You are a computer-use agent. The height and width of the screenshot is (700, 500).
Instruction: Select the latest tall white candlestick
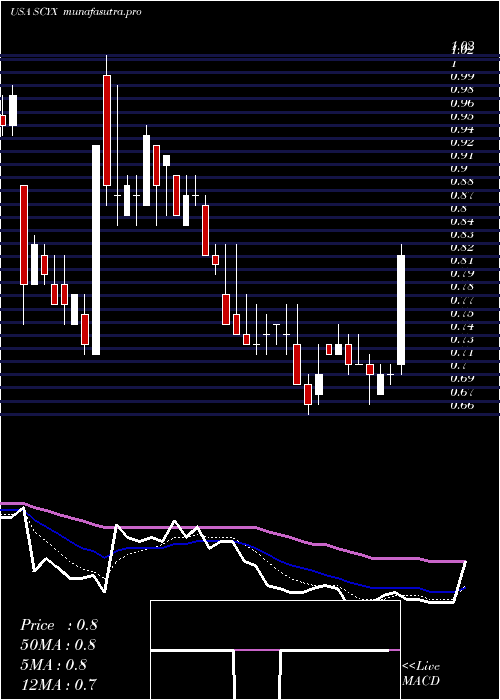click(401, 310)
